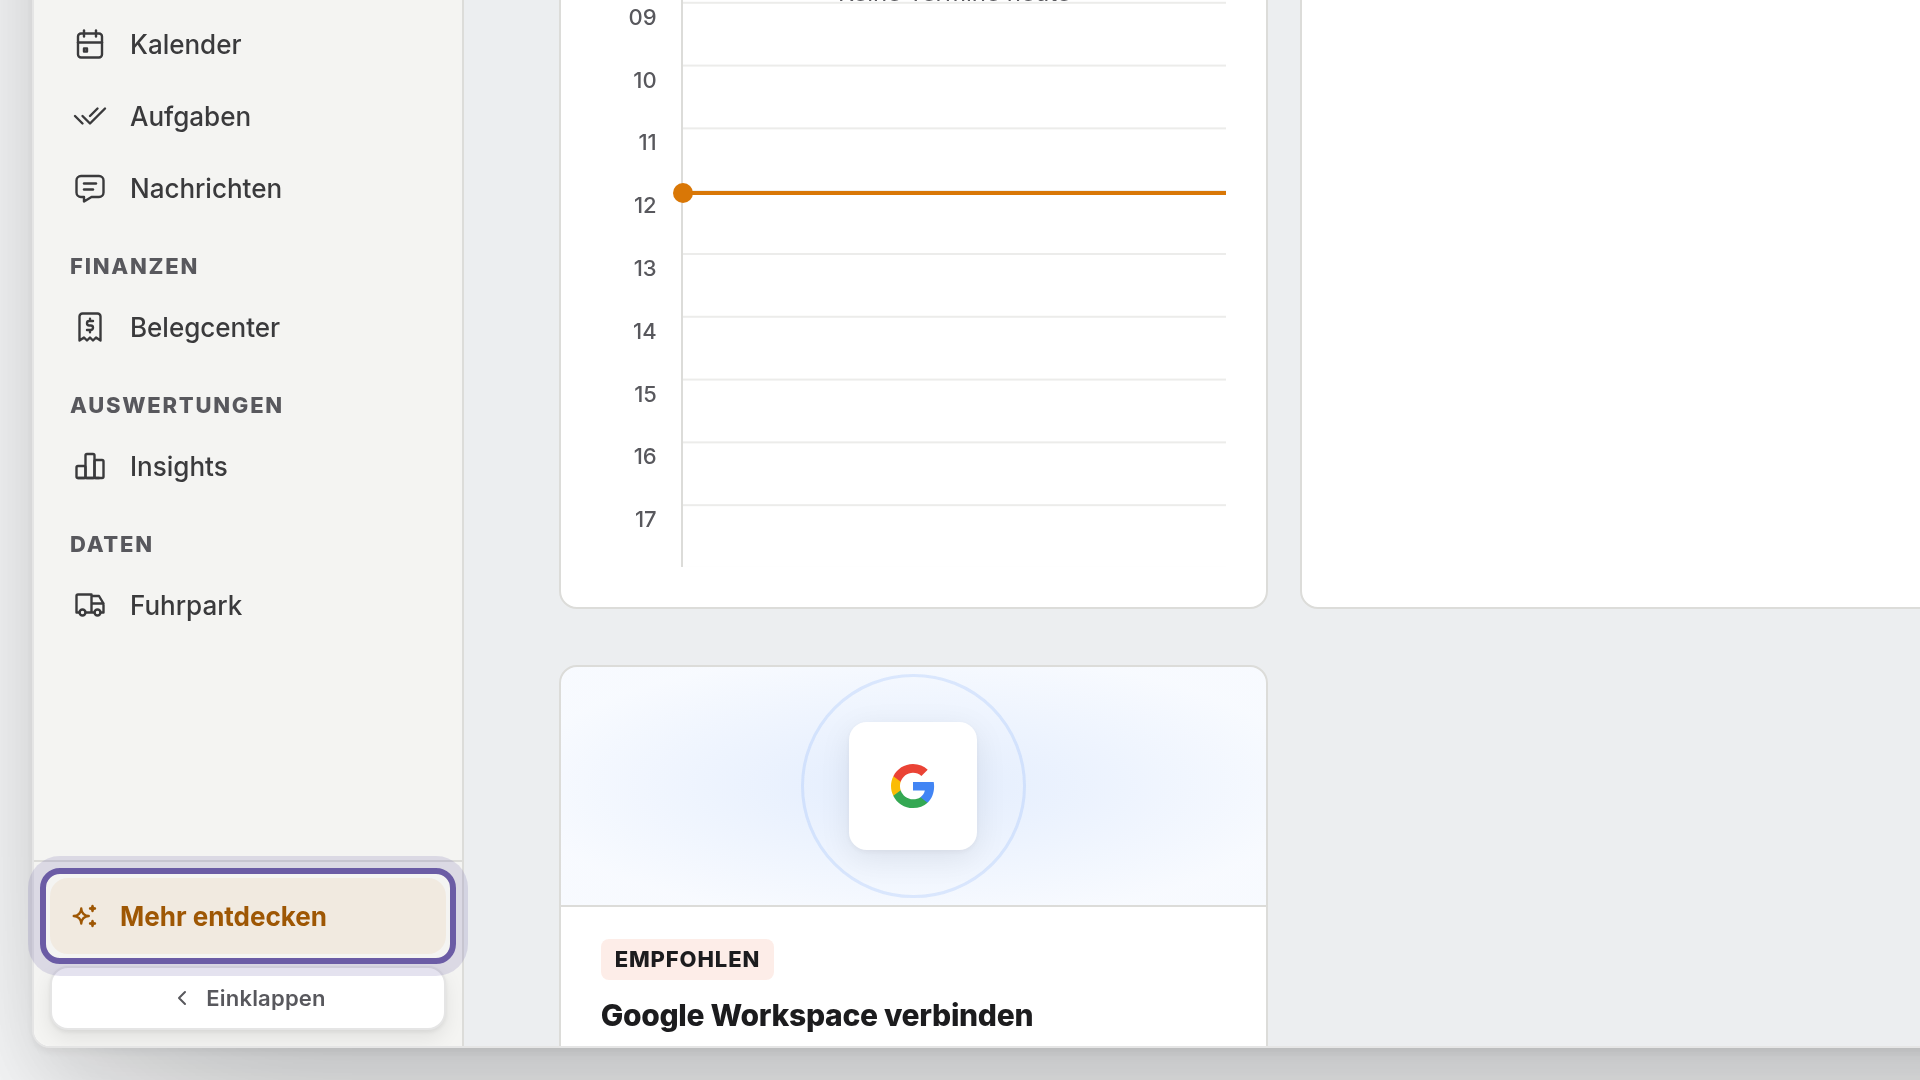Click the sparkle icon in Mehr entdecken
This screenshot has width=1920, height=1080.
(85, 916)
